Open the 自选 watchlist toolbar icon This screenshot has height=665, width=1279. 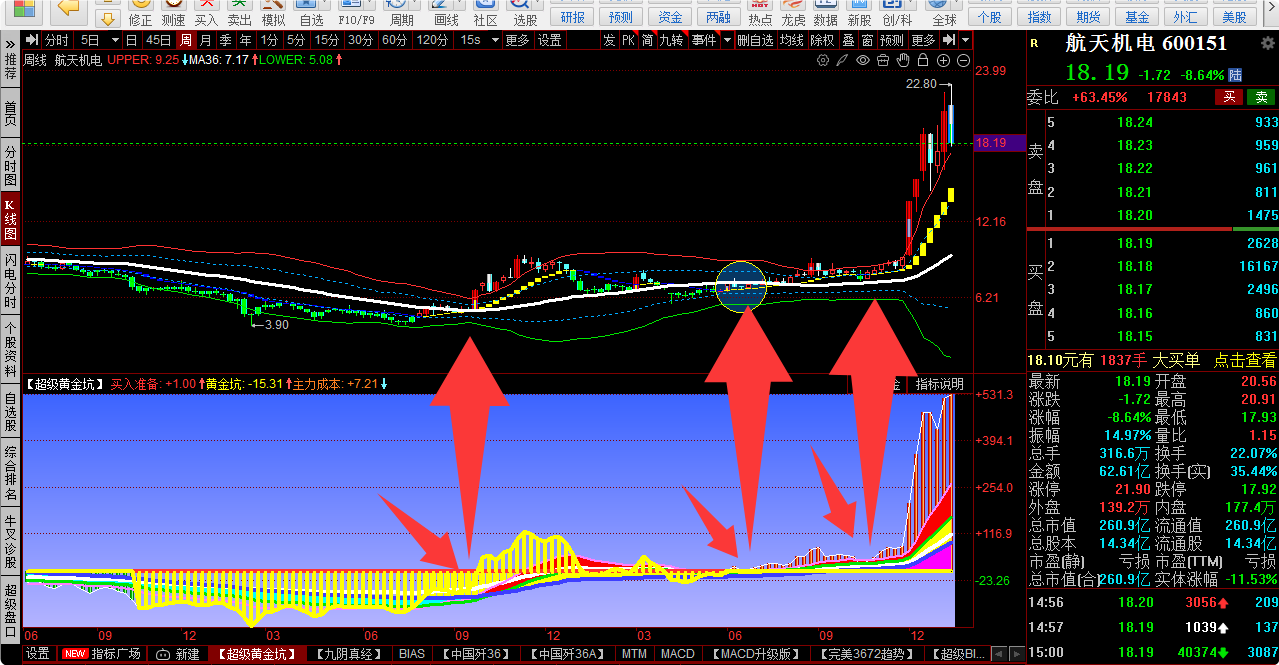pos(311,12)
